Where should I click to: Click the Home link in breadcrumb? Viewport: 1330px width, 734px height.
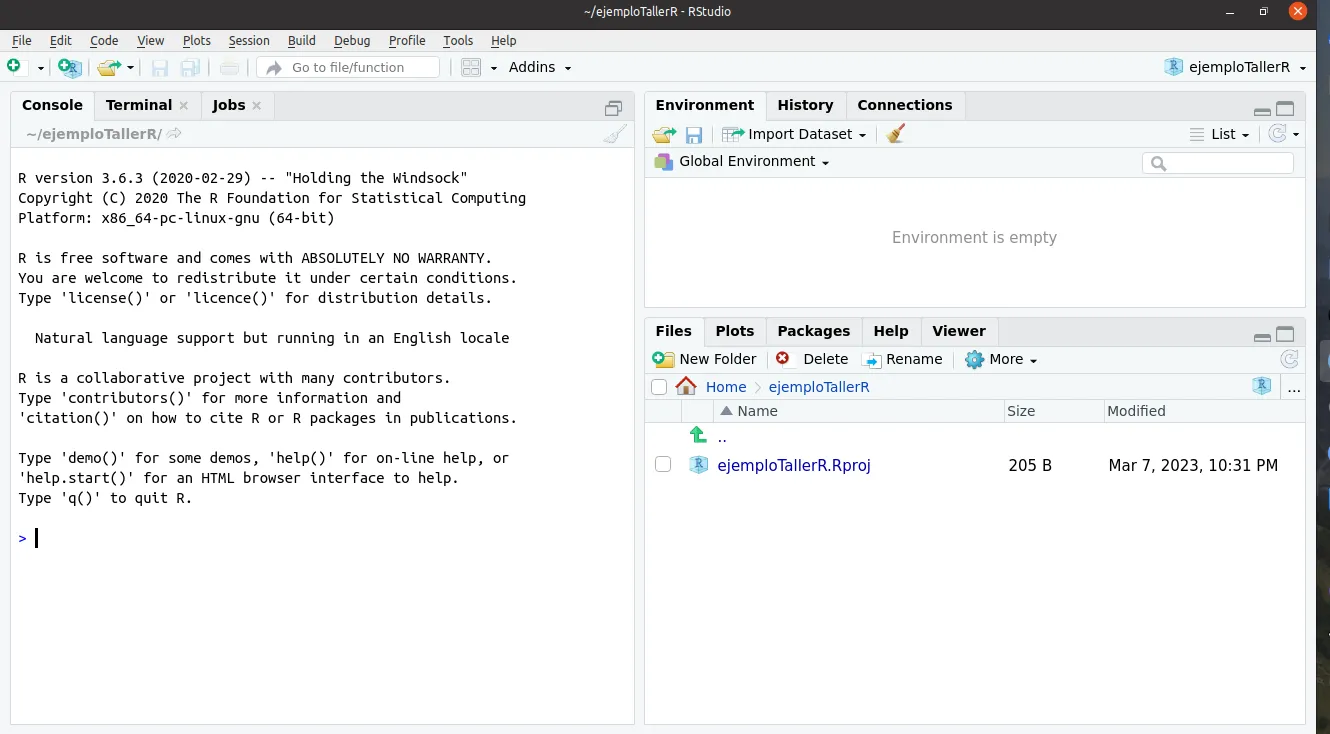pyautogui.click(x=726, y=387)
